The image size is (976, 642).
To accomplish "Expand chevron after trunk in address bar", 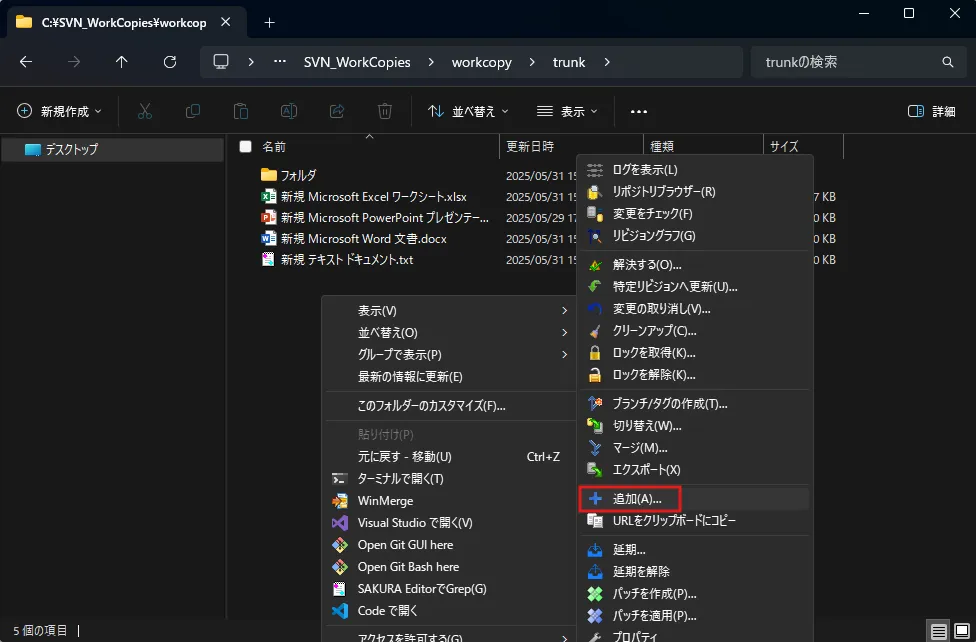I will click(x=607, y=62).
